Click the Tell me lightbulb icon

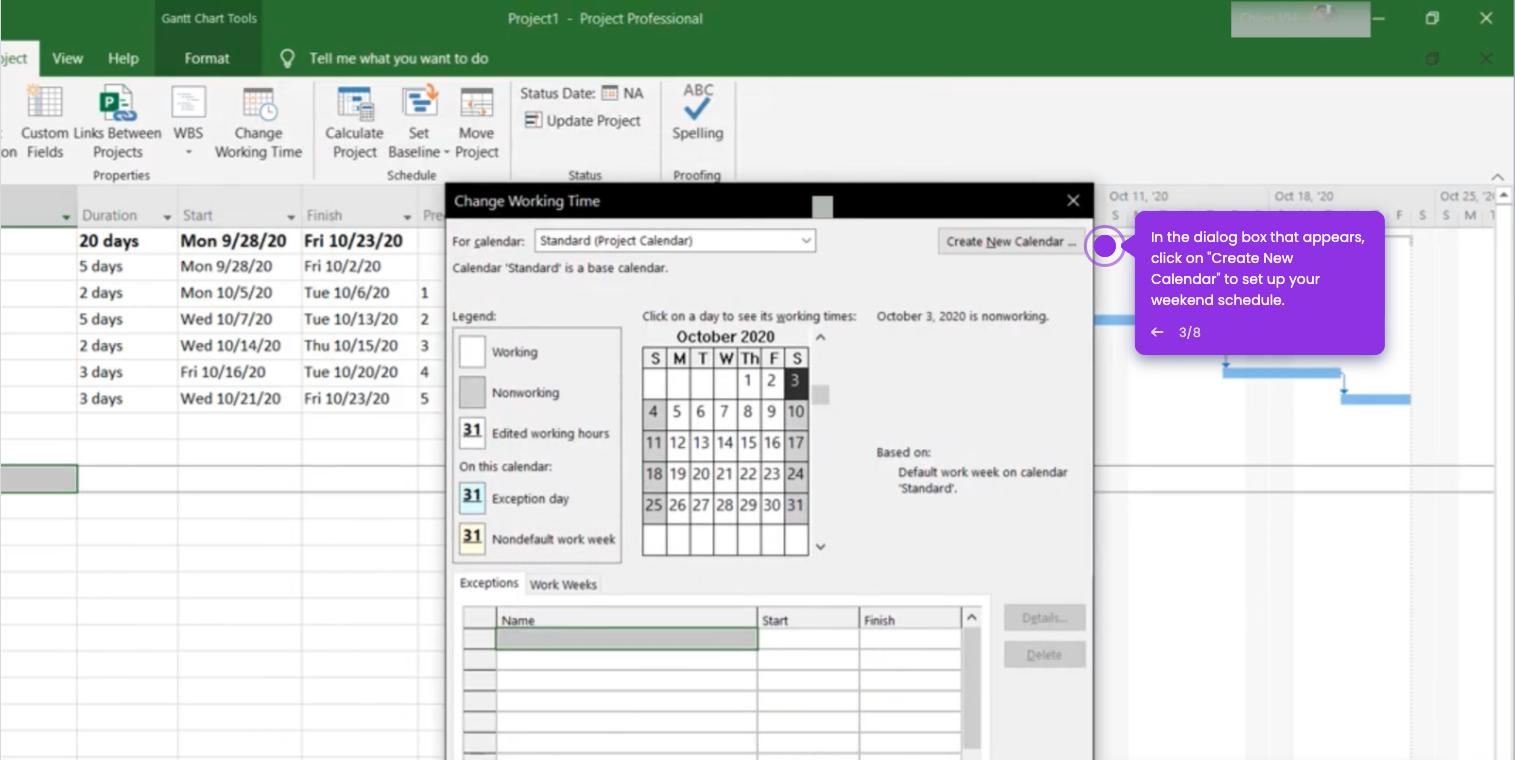click(x=288, y=58)
